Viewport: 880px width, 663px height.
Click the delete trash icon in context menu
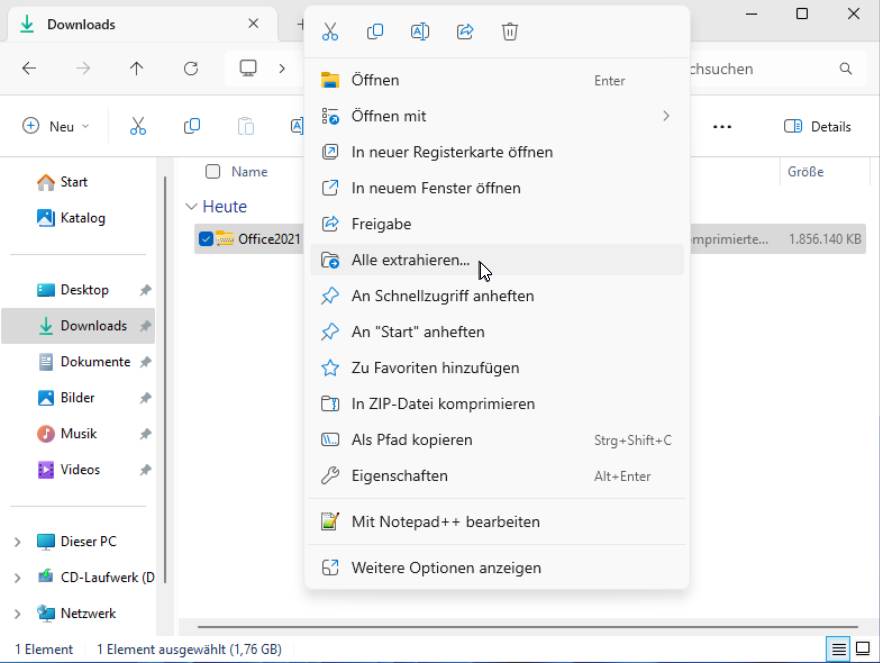pos(510,31)
